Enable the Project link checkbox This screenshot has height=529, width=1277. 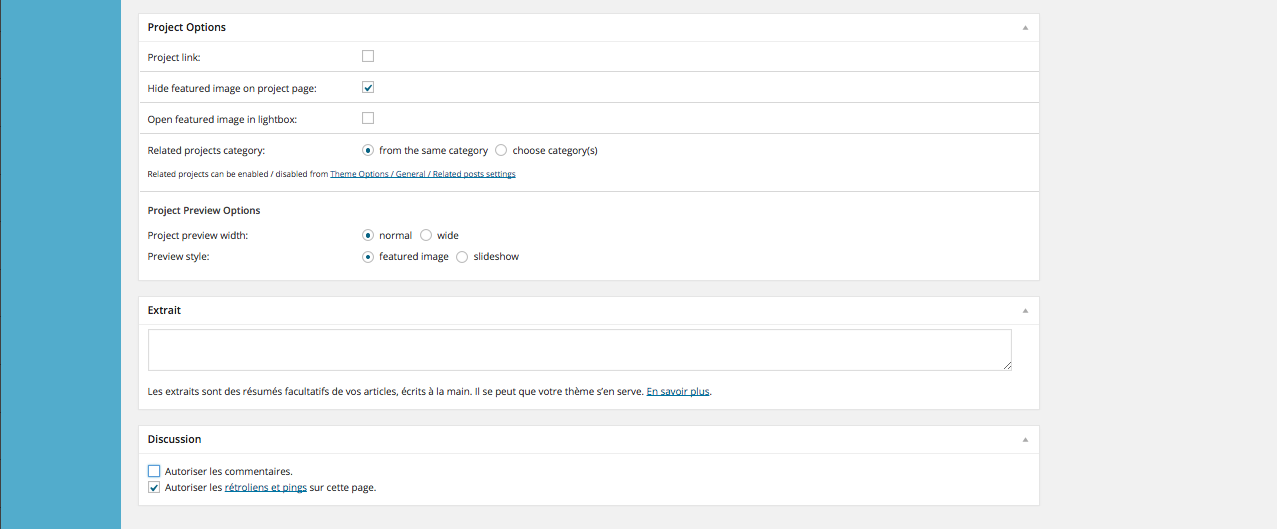click(x=368, y=56)
